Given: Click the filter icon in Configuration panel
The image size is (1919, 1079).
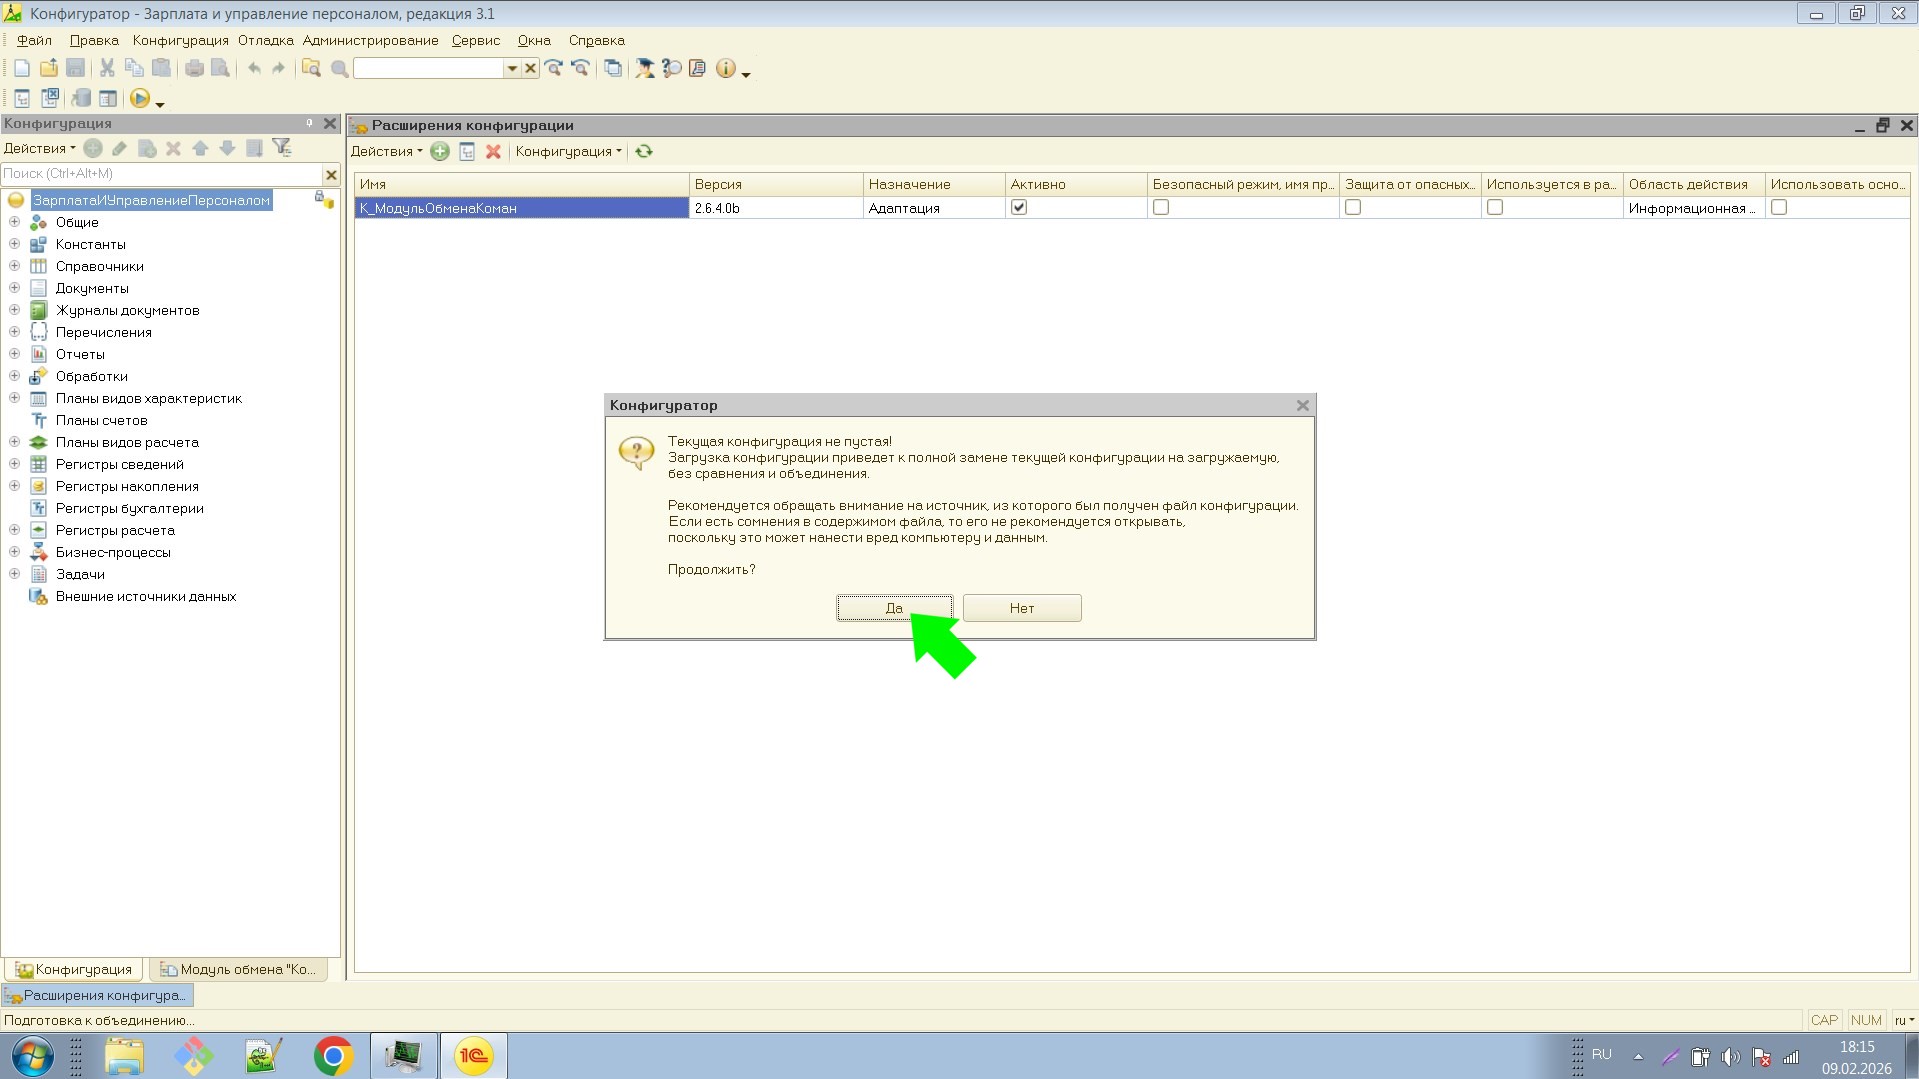Looking at the screenshot, I should (x=282, y=148).
